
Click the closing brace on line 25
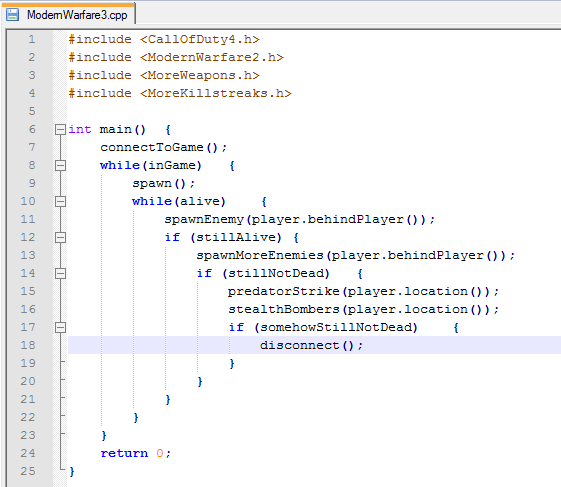coord(72,472)
